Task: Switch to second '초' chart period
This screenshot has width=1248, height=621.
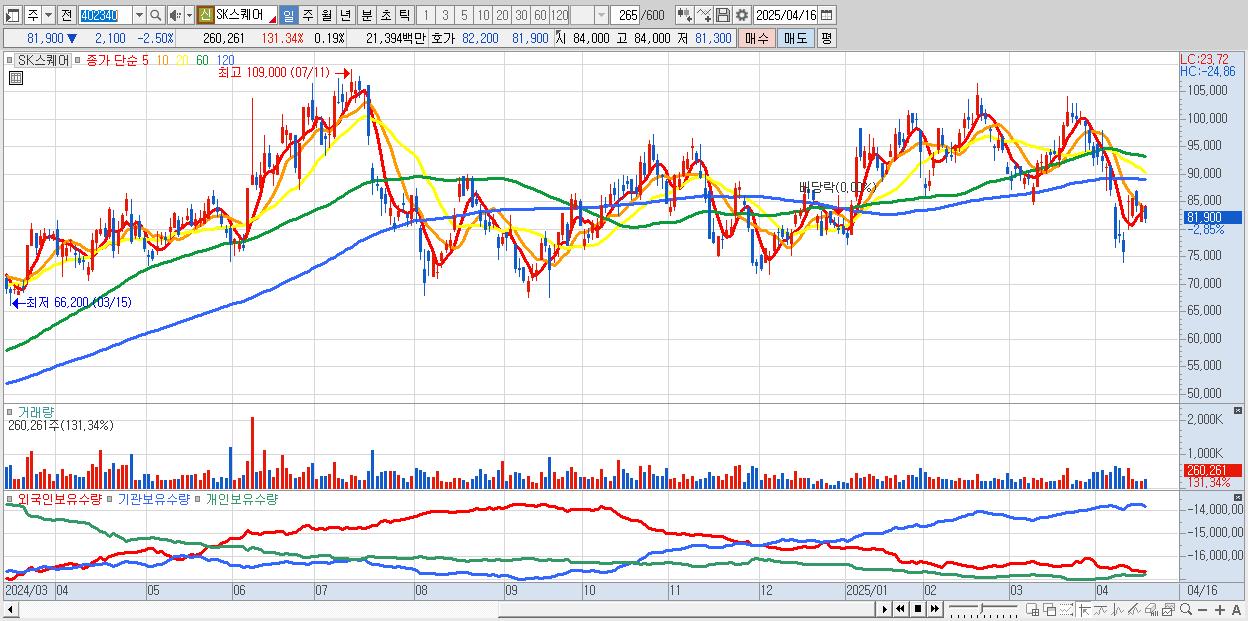Action: 384,15
